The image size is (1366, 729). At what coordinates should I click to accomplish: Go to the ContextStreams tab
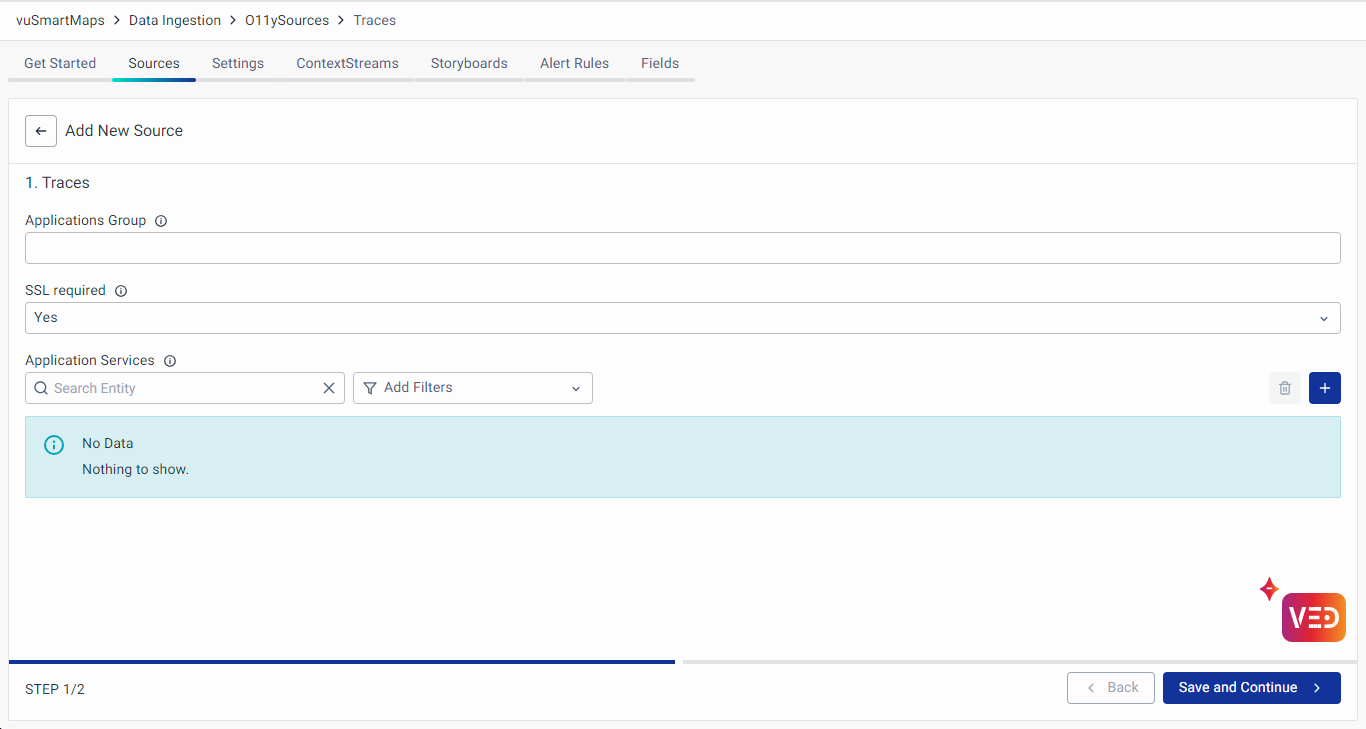pos(347,63)
